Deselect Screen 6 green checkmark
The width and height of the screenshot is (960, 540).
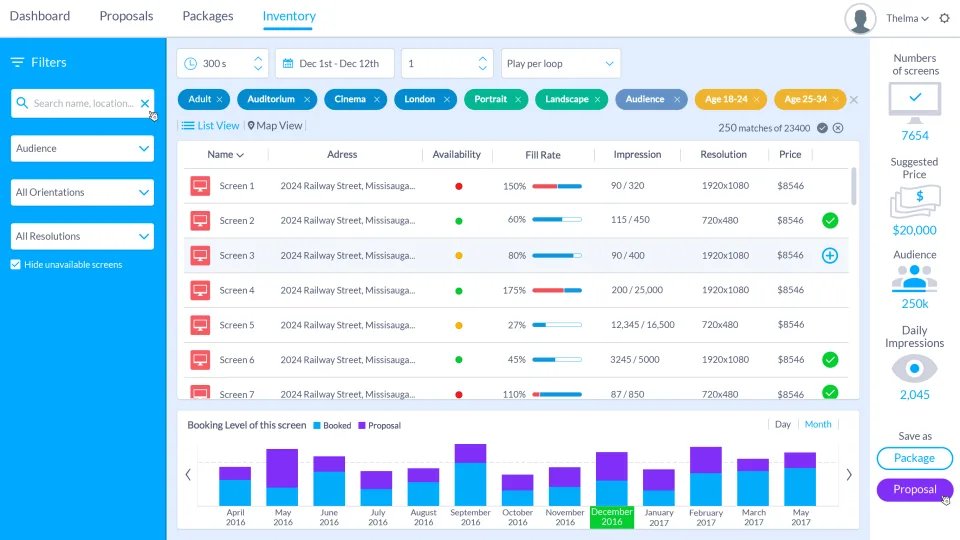pyautogui.click(x=830, y=360)
